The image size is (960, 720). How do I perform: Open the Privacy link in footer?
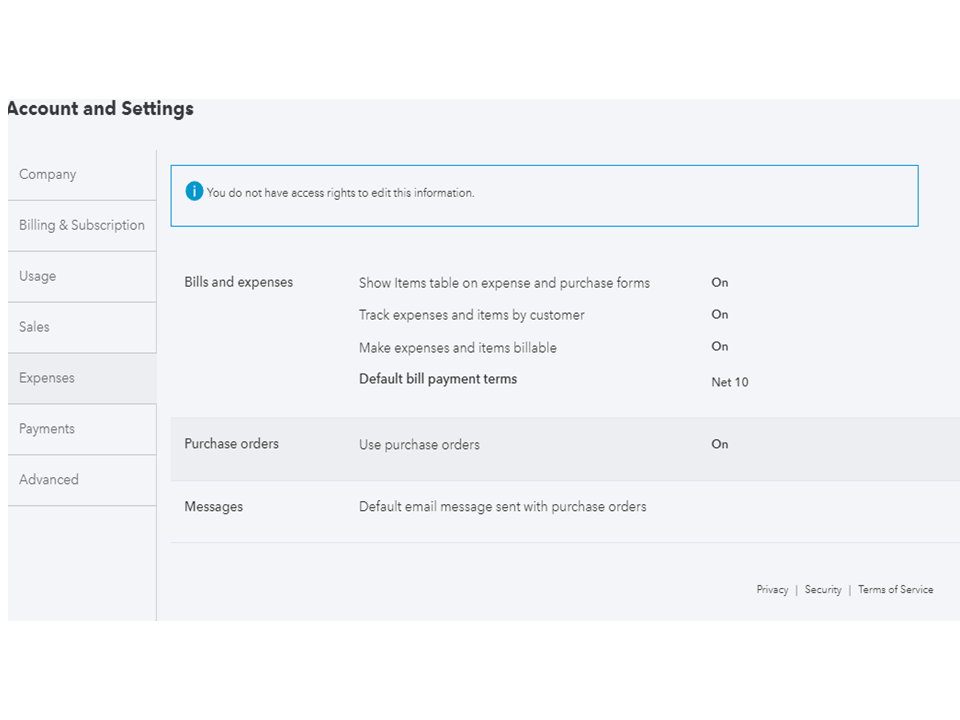click(x=772, y=590)
